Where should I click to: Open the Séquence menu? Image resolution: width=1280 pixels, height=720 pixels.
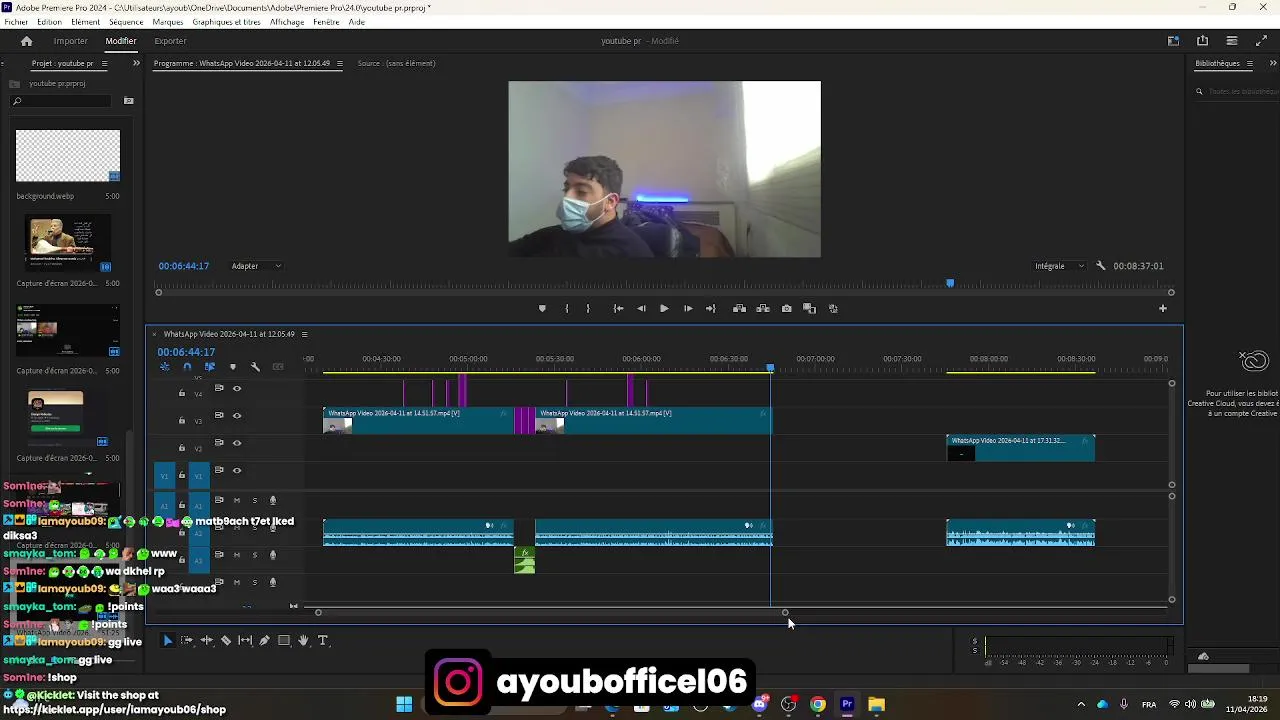[x=126, y=22]
